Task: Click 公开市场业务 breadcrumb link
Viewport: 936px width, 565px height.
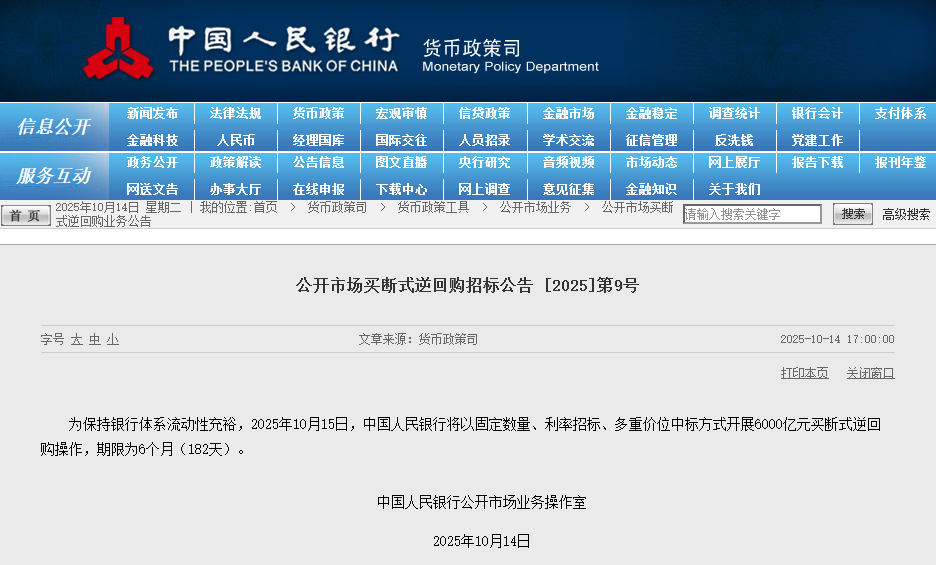Action: click(x=535, y=207)
